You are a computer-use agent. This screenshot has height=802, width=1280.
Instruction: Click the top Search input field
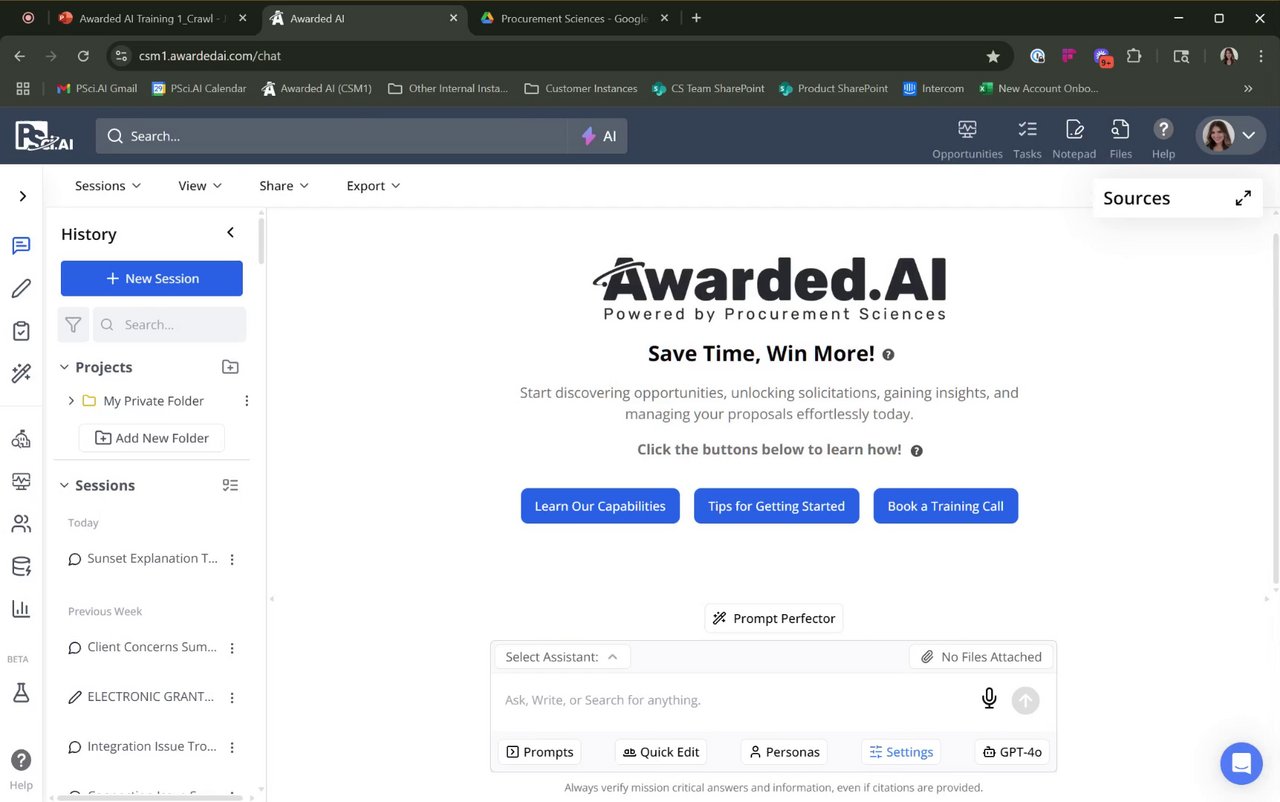332,136
